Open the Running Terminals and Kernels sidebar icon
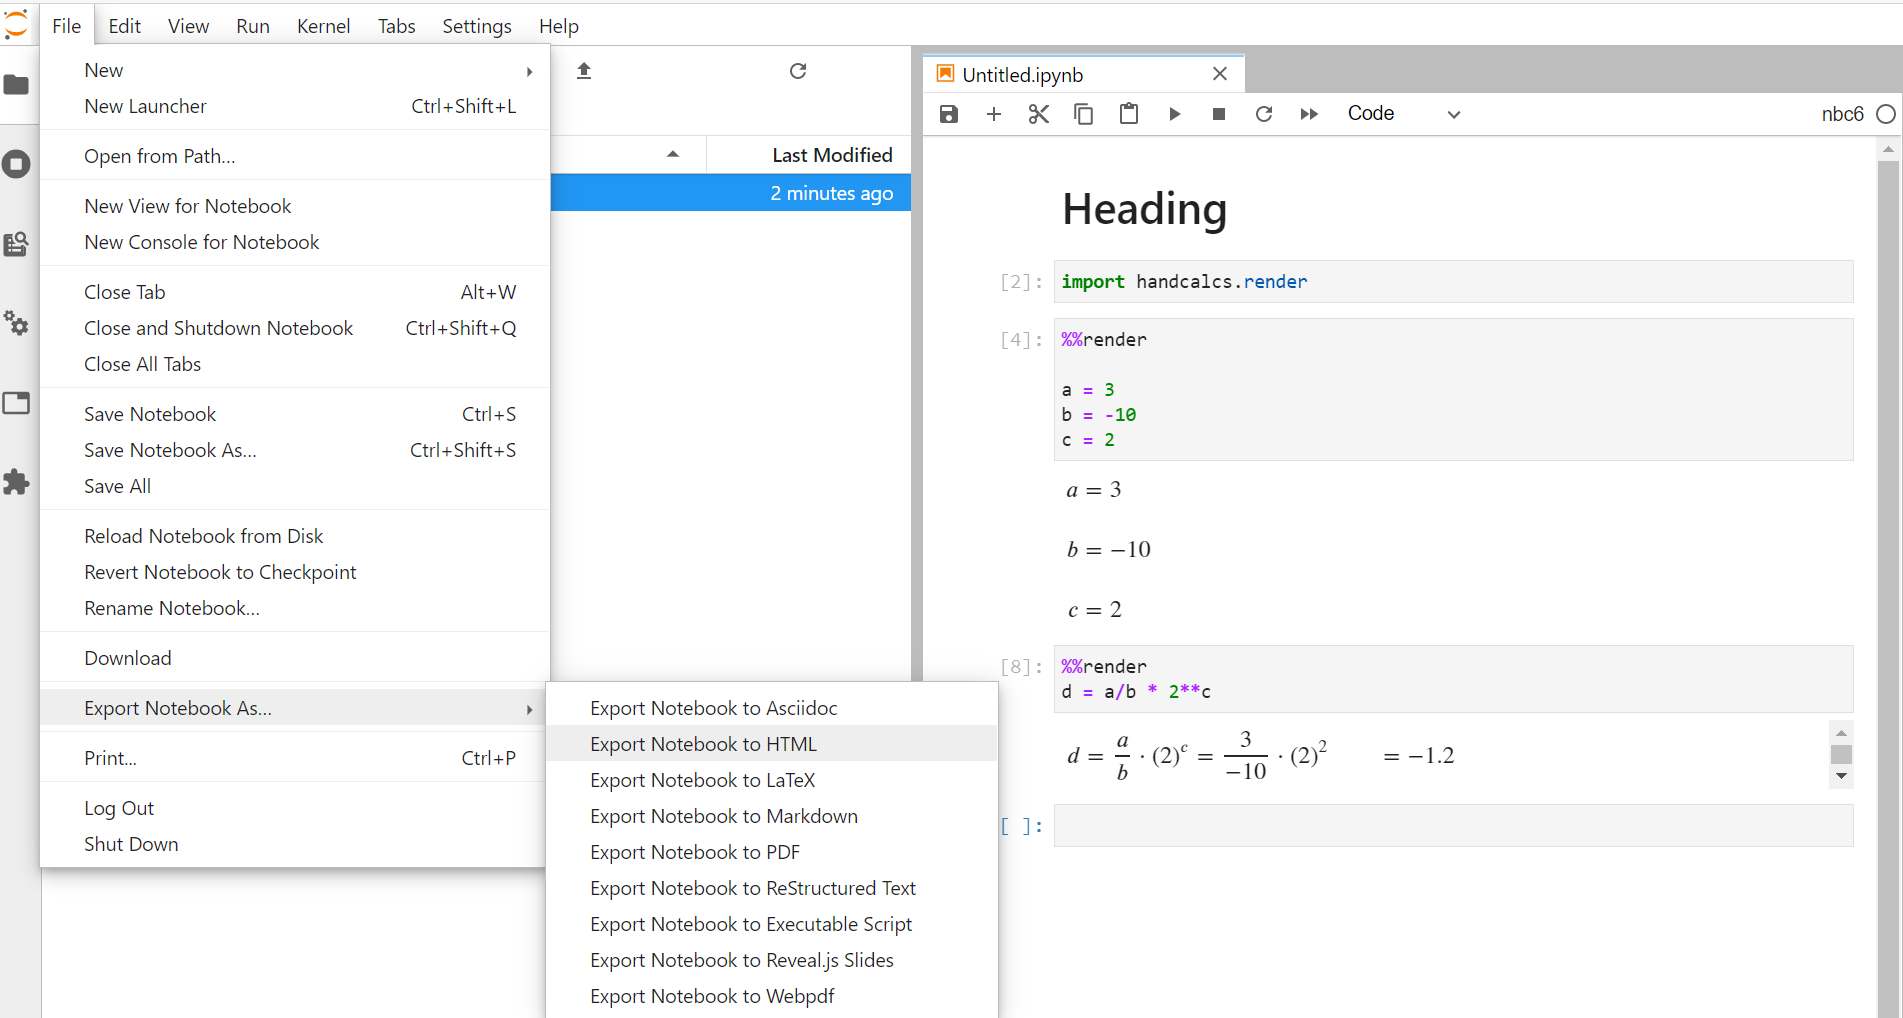Viewport: 1903px width, 1018px height. (x=16, y=164)
